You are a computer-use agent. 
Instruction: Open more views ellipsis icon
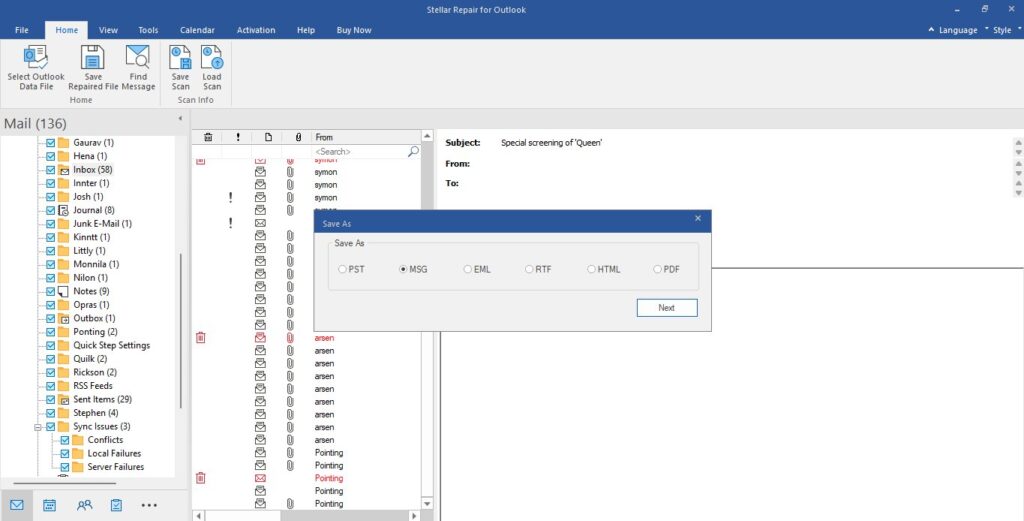pyautogui.click(x=149, y=505)
